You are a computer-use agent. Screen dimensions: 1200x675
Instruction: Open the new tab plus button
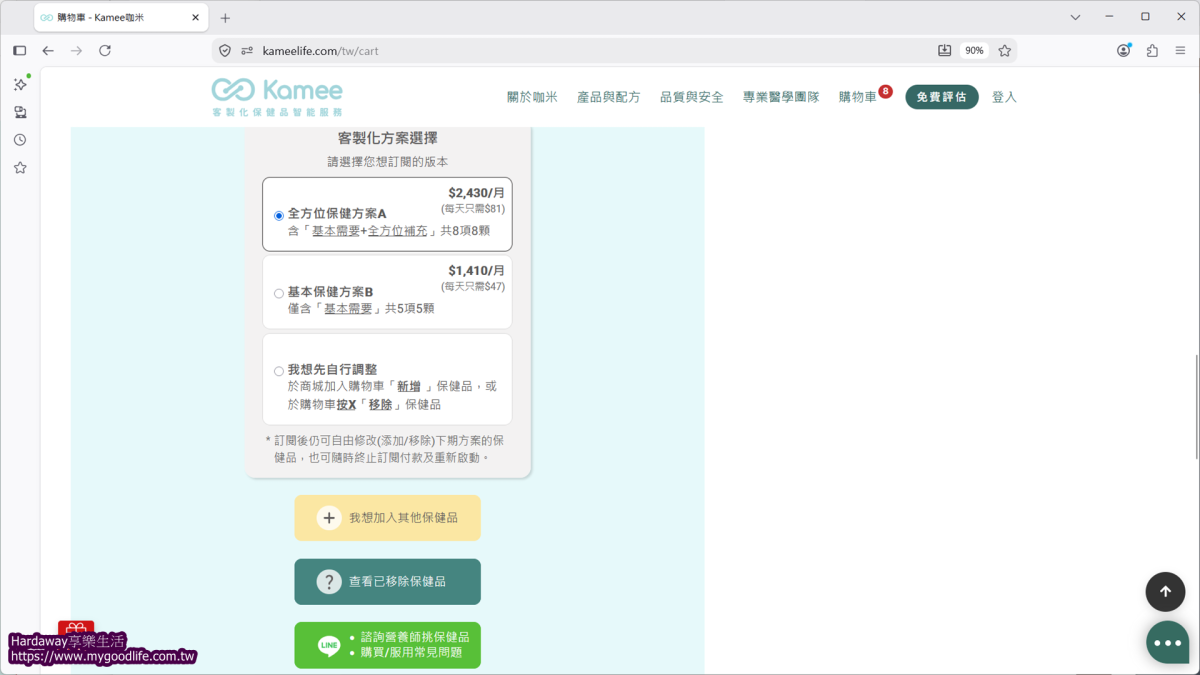(x=225, y=18)
